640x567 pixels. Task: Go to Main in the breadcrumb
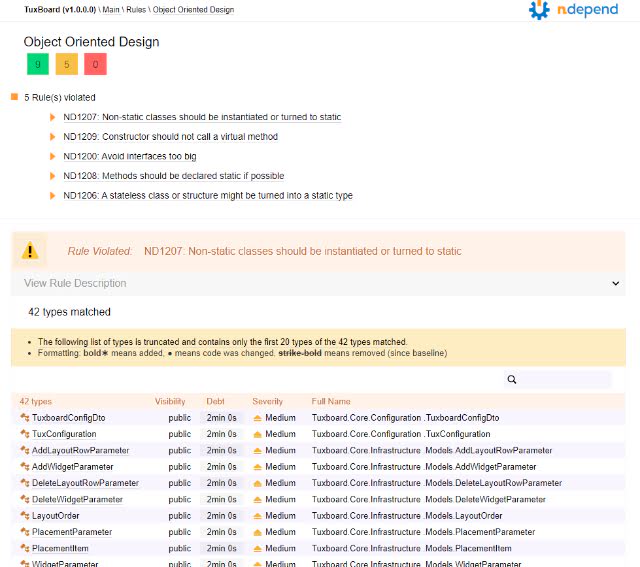(111, 9)
